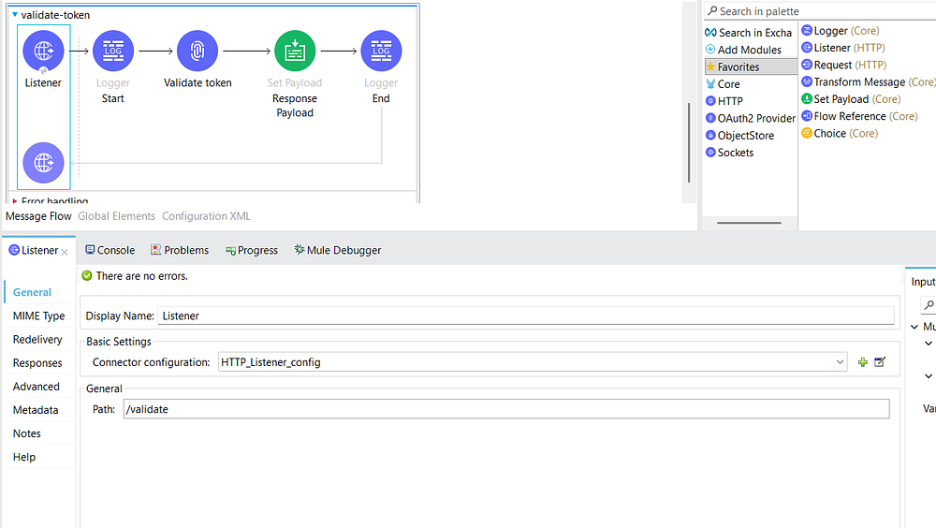Select Notes settings section
Image resolution: width=936 pixels, height=528 pixels.
point(27,434)
